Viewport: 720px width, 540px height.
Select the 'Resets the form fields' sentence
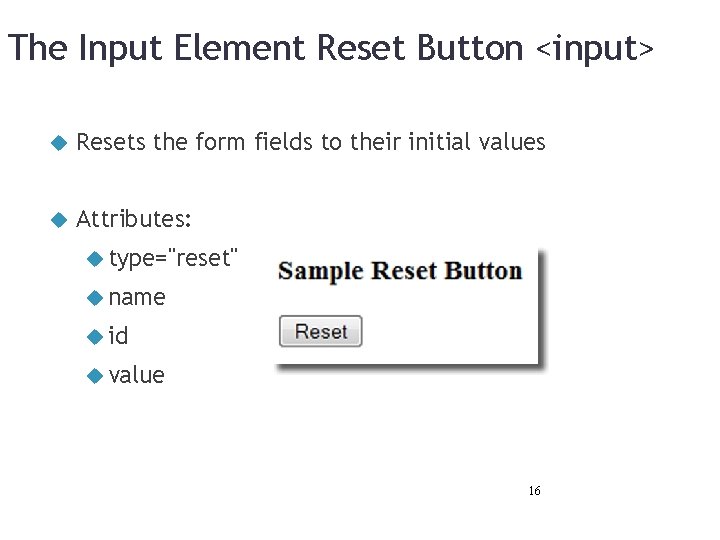pyautogui.click(x=311, y=142)
